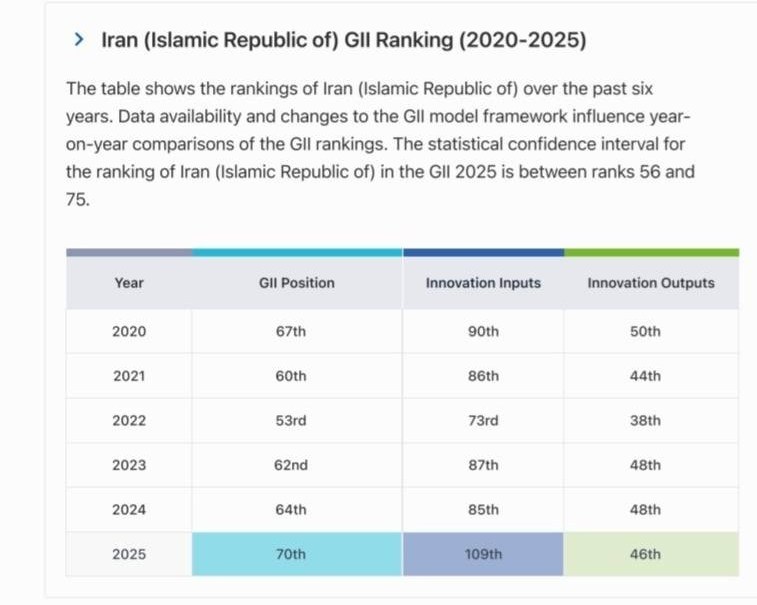The height and width of the screenshot is (605, 757).
Task: Select the 2020 year row cell
Action: point(129,332)
